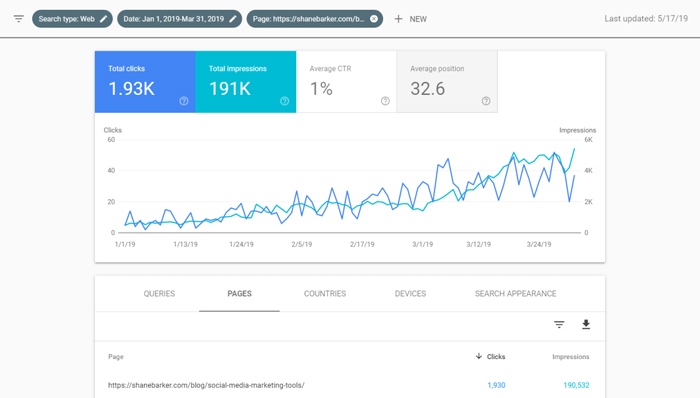Screen dimensions: 700x398
Task: Edit the Date range filter pencil icon
Action: (233, 19)
